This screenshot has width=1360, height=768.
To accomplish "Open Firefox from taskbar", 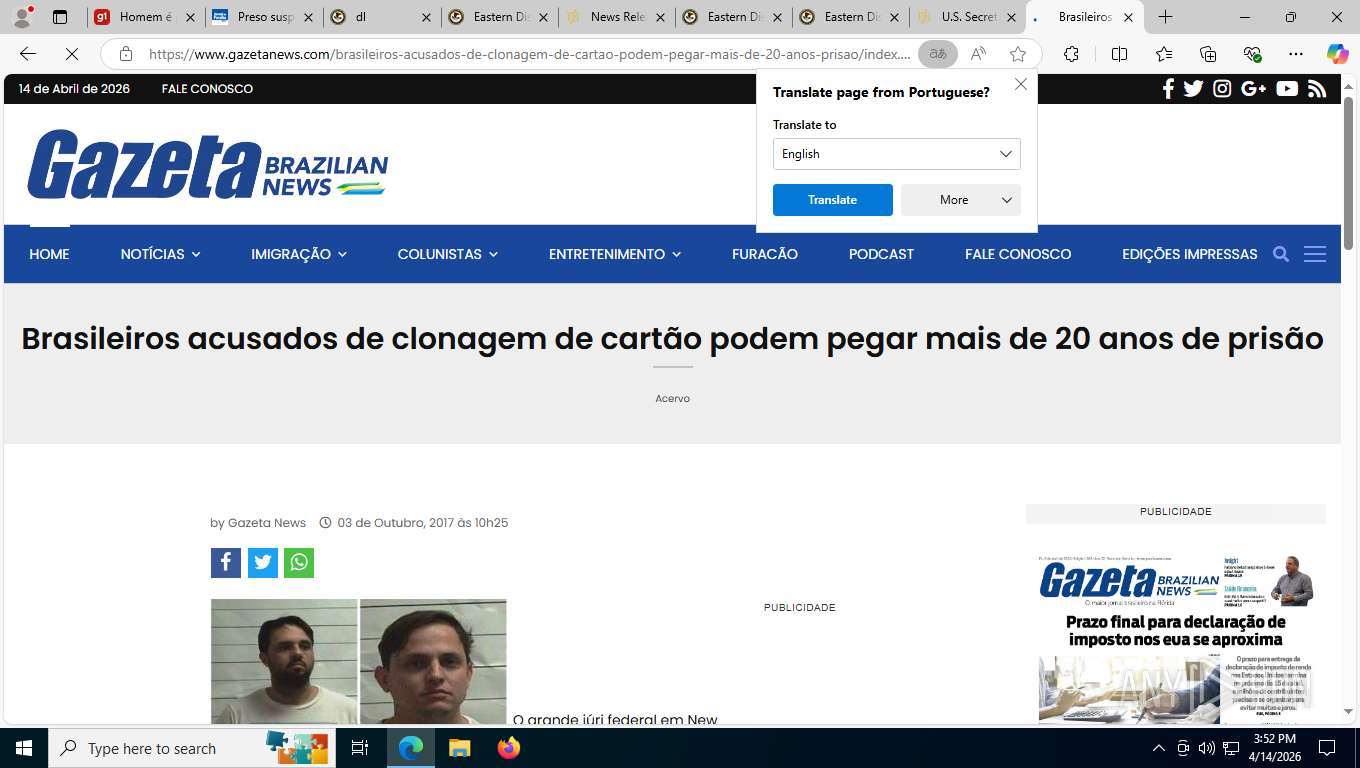I will [x=508, y=748].
